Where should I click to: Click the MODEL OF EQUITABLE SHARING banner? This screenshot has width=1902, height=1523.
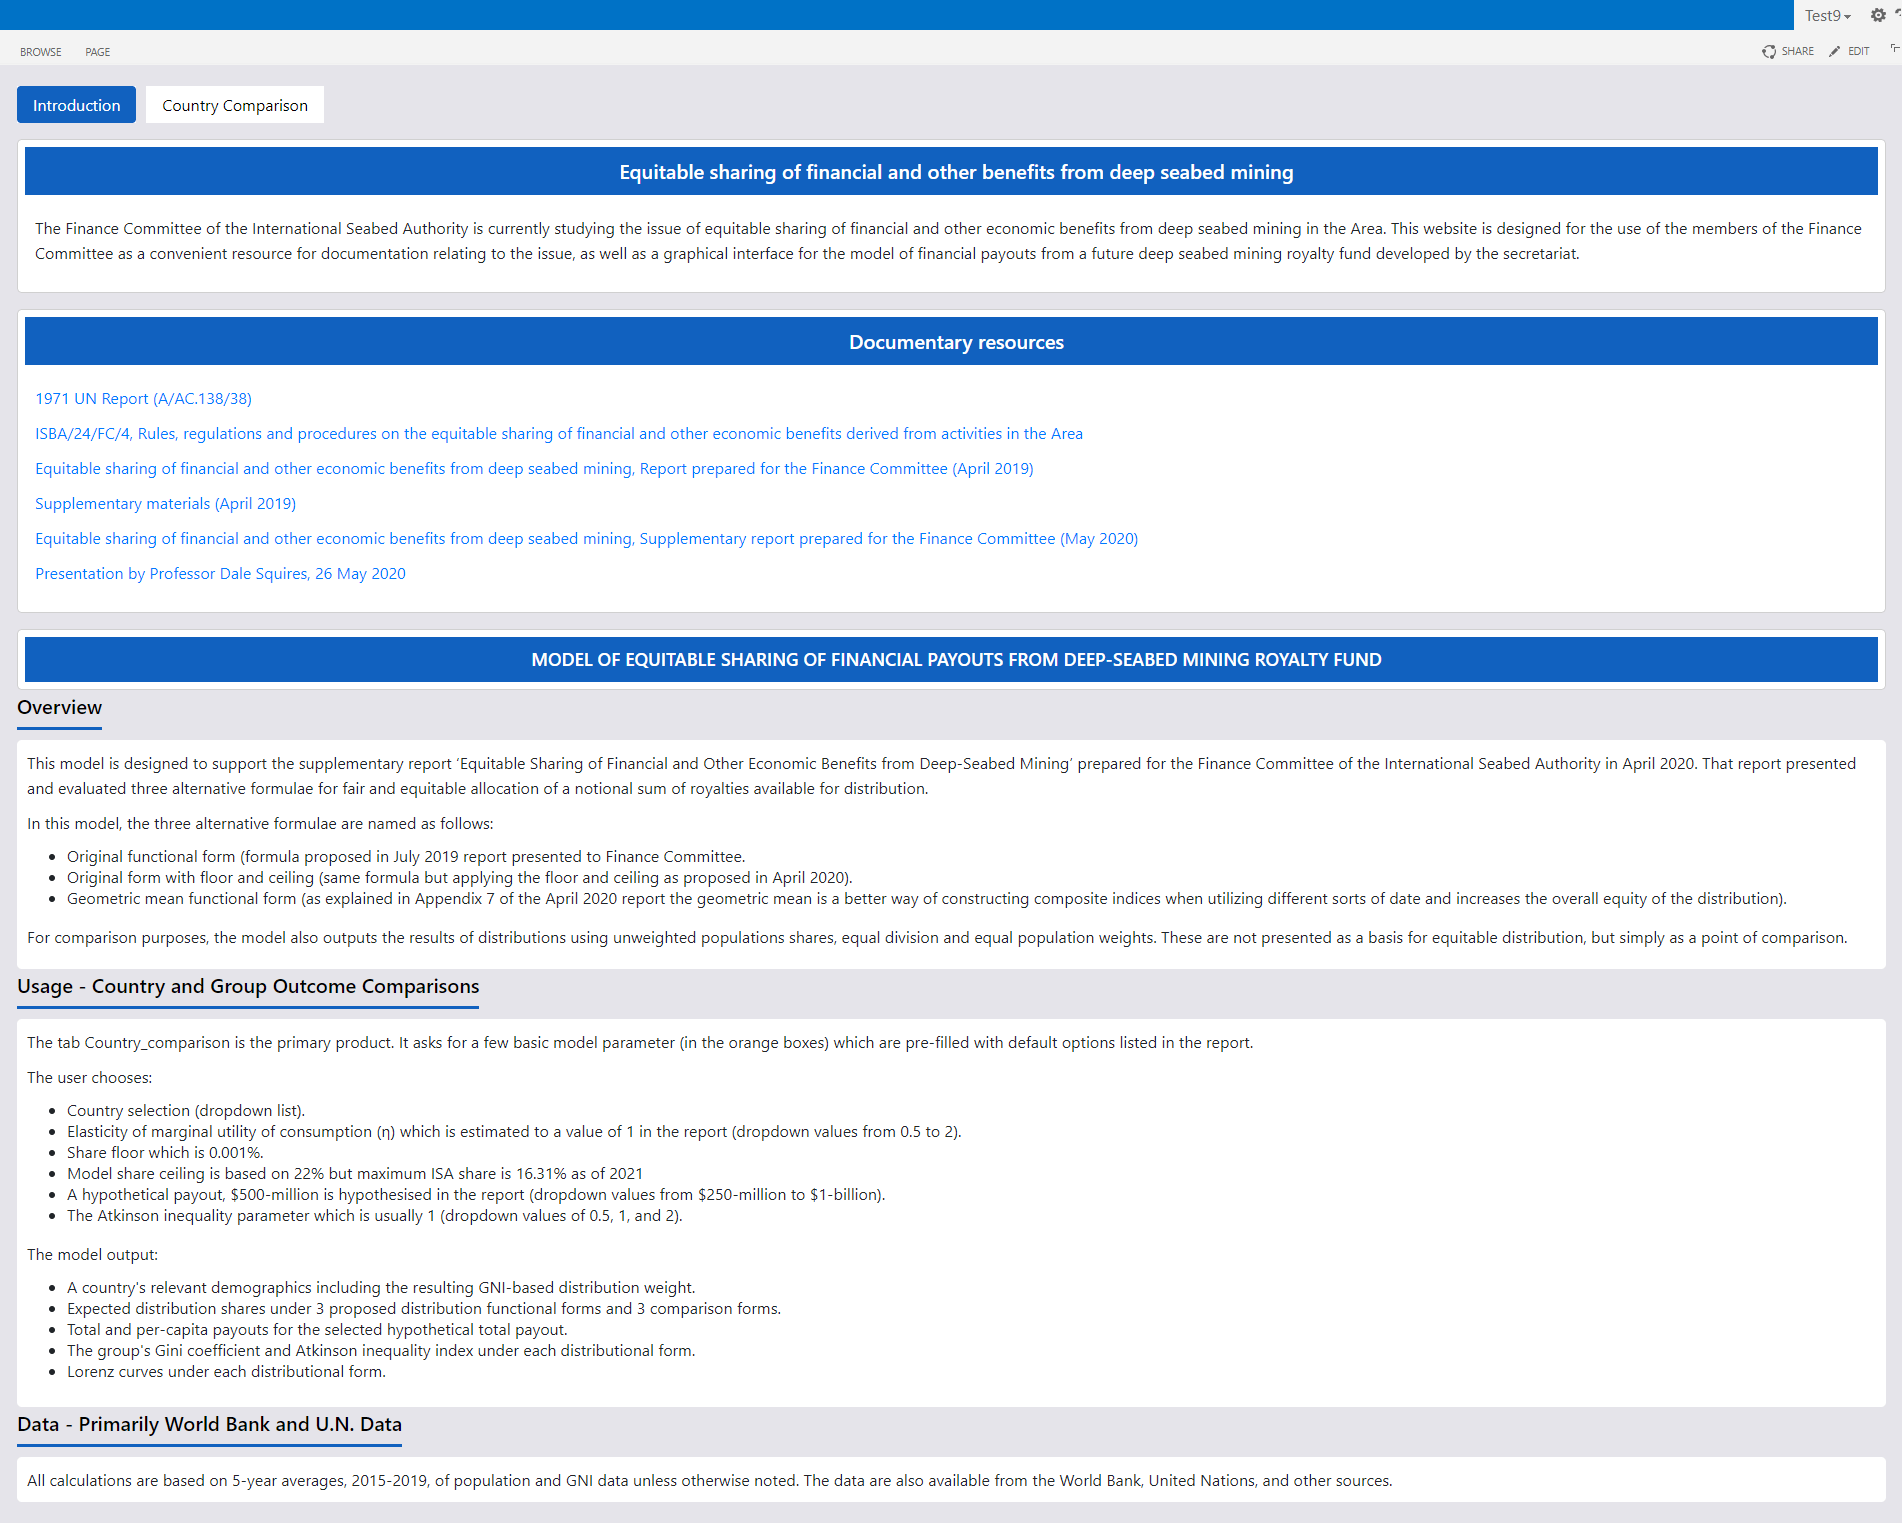pyautogui.click(x=951, y=660)
